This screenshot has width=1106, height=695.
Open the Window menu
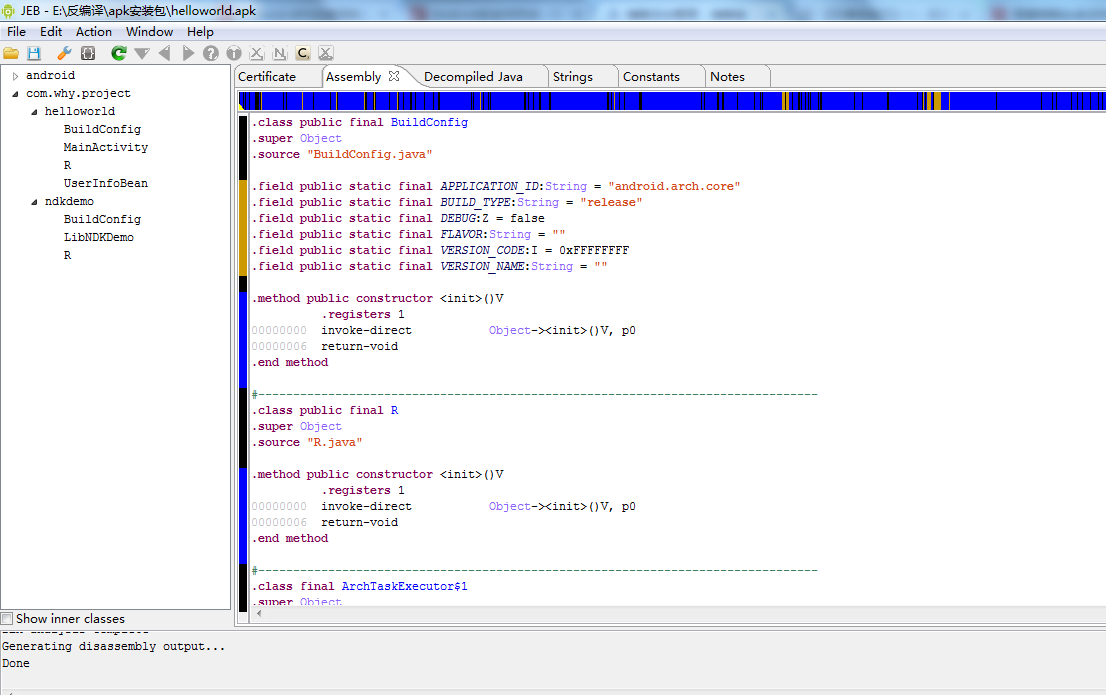click(150, 32)
